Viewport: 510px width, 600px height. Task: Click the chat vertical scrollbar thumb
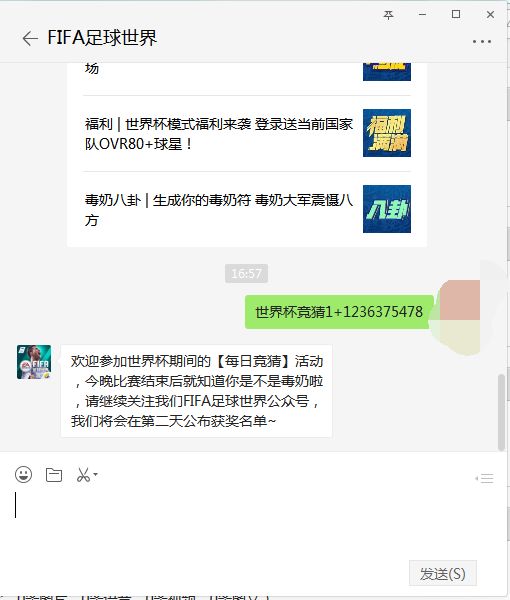[x=501, y=412]
